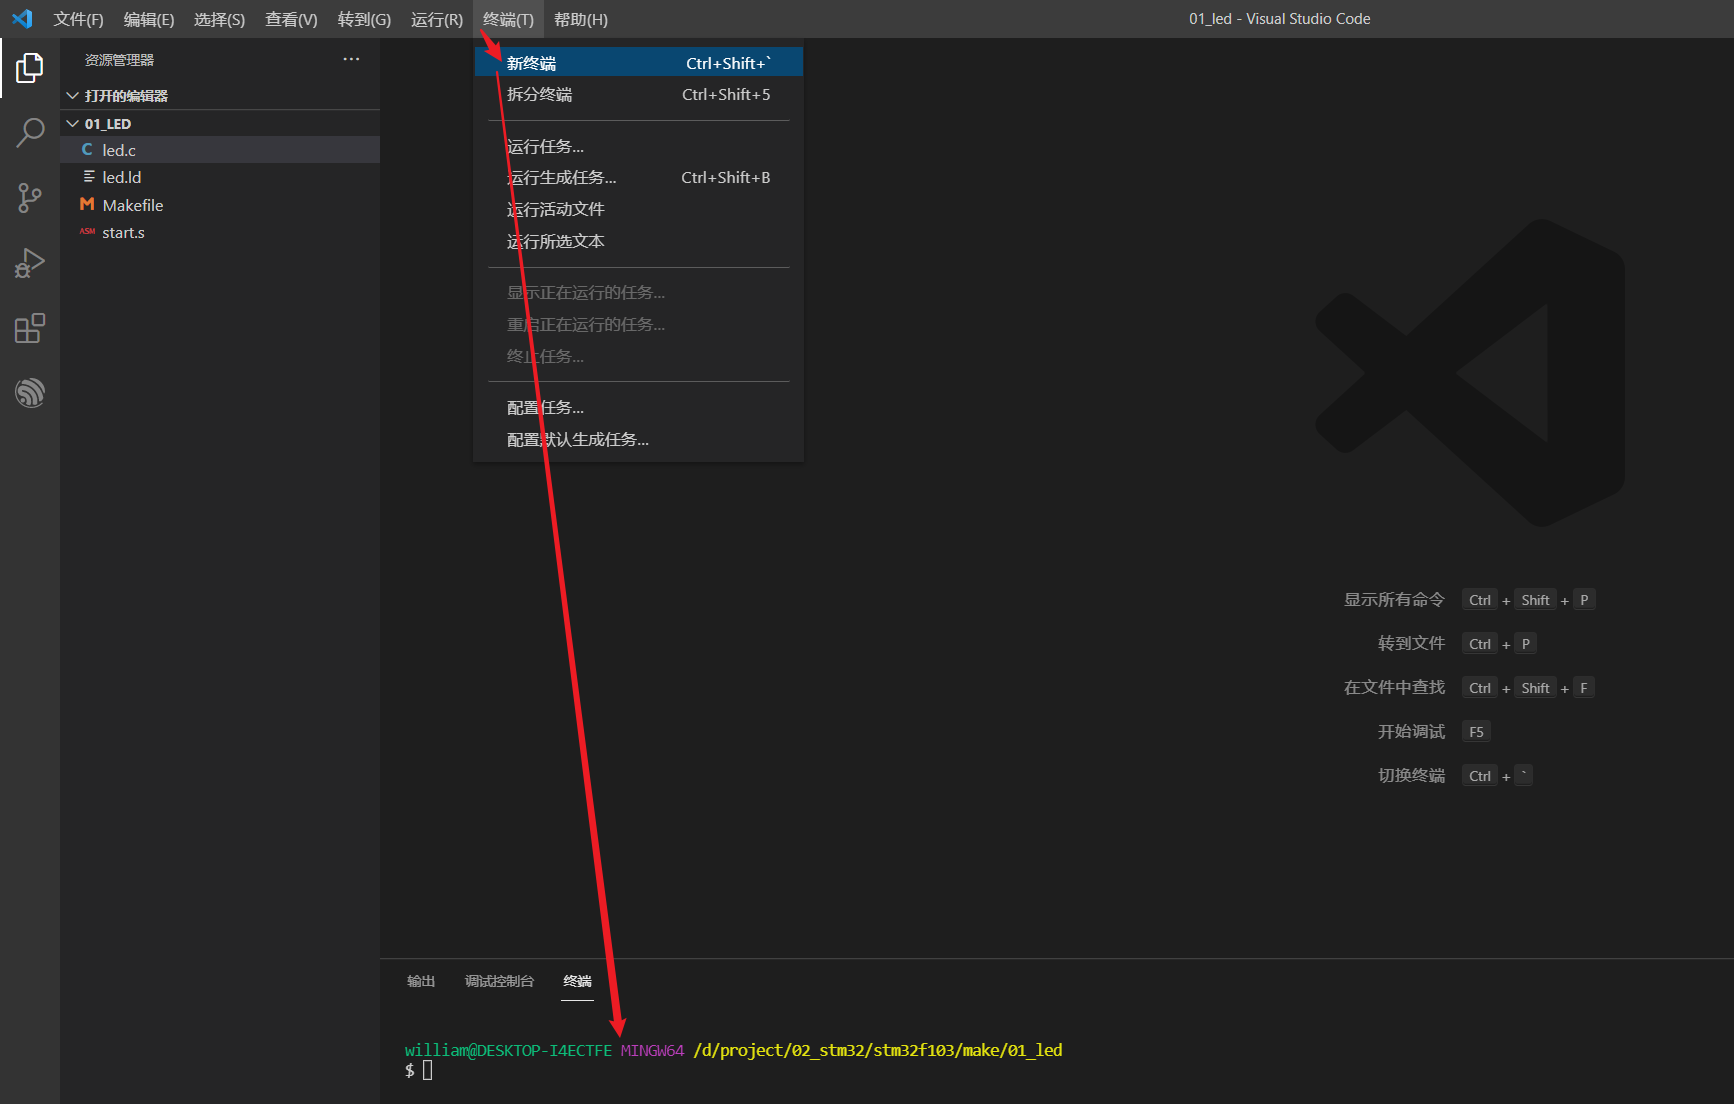Choose 运行任务... menu entry

(638, 146)
